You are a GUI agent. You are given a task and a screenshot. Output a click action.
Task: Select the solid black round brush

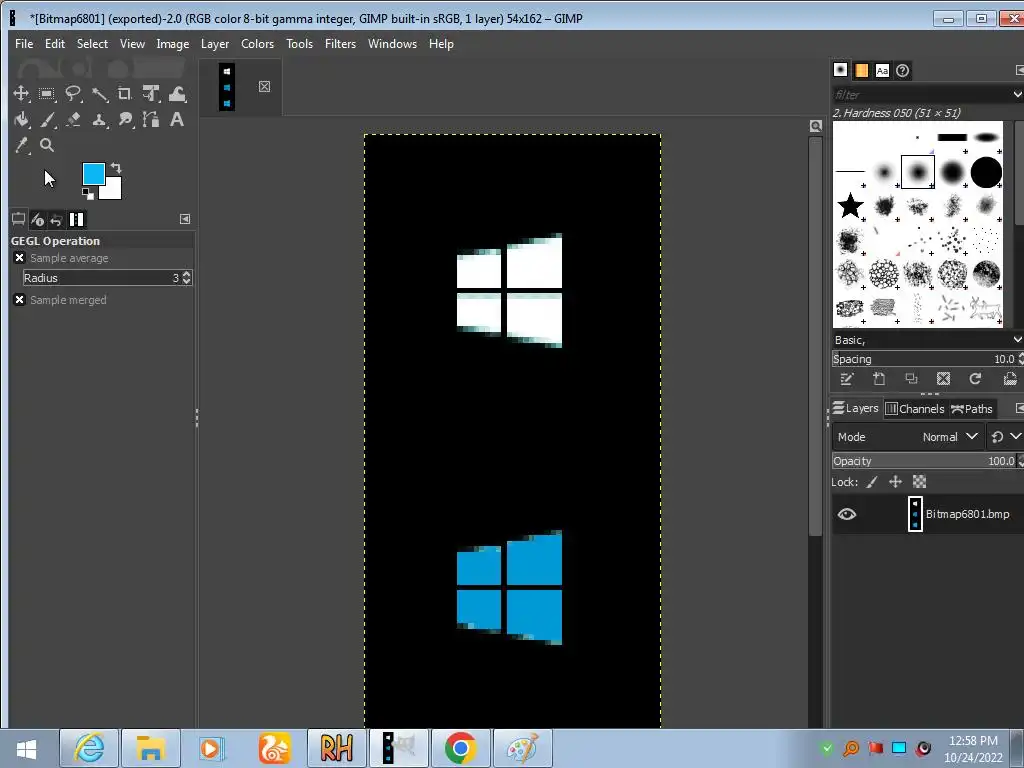pyautogui.click(x=986, y=172)
